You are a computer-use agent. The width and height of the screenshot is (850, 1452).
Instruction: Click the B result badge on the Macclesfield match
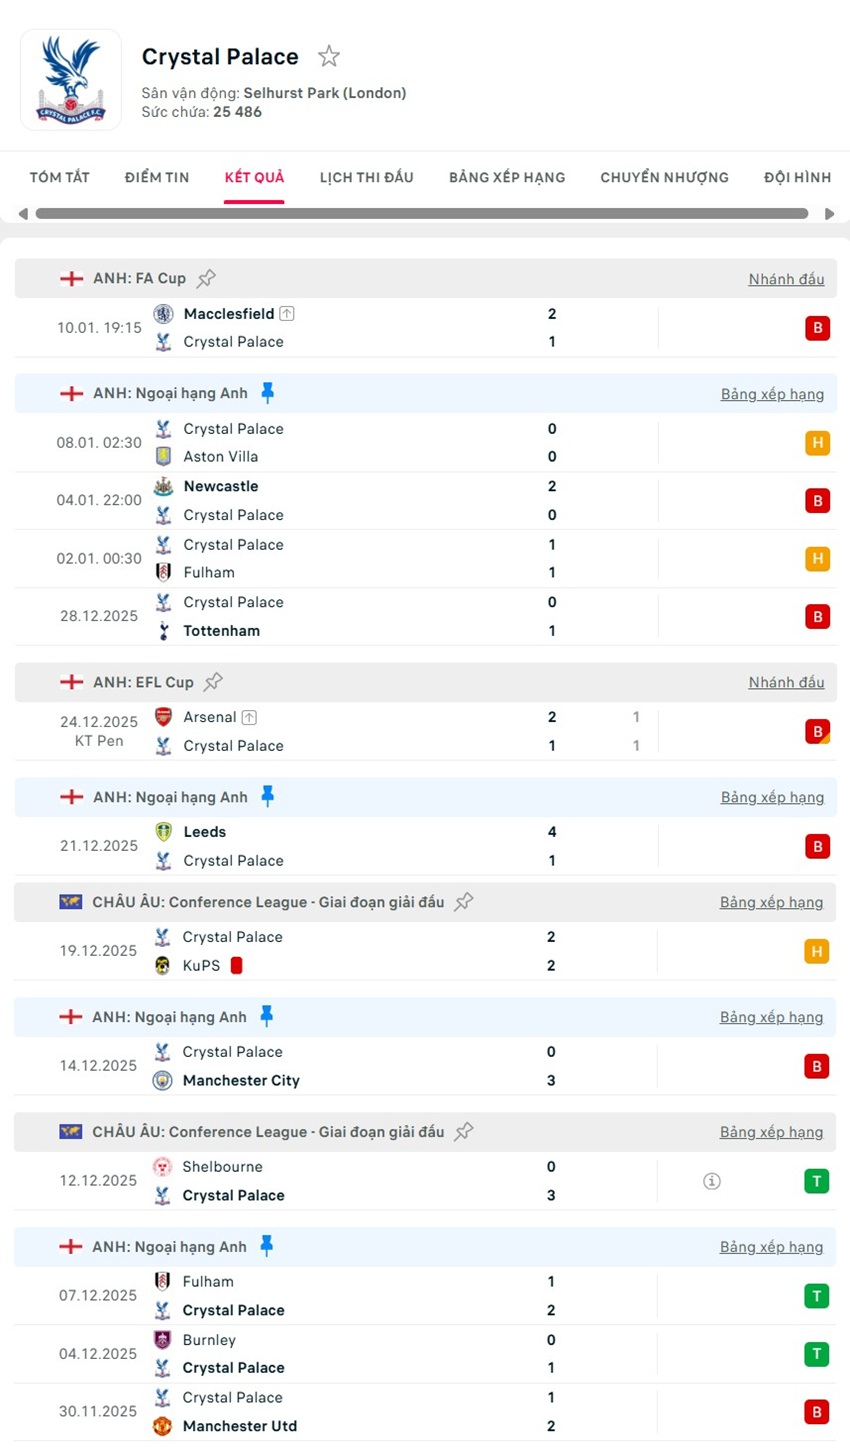[817, 327]
